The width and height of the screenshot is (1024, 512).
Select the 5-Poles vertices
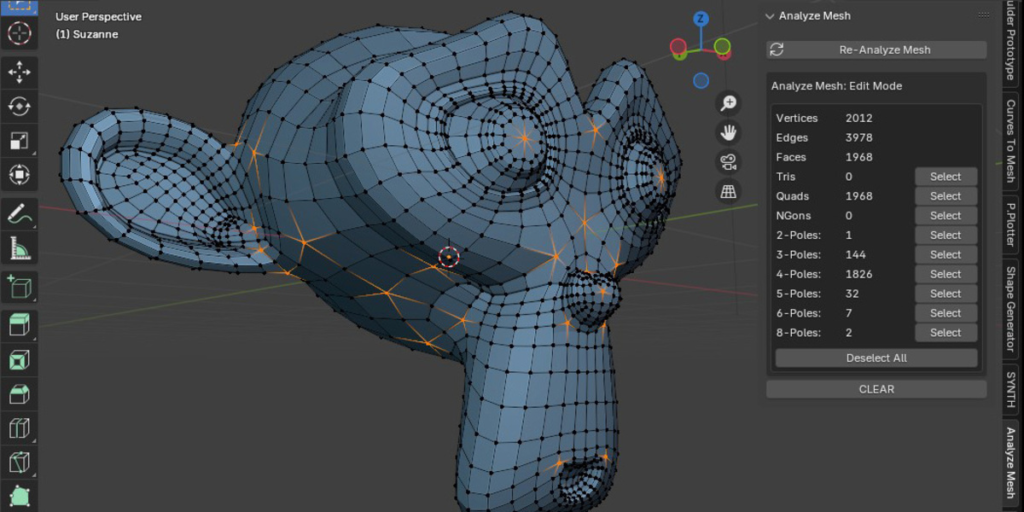[x=946, y=294]
